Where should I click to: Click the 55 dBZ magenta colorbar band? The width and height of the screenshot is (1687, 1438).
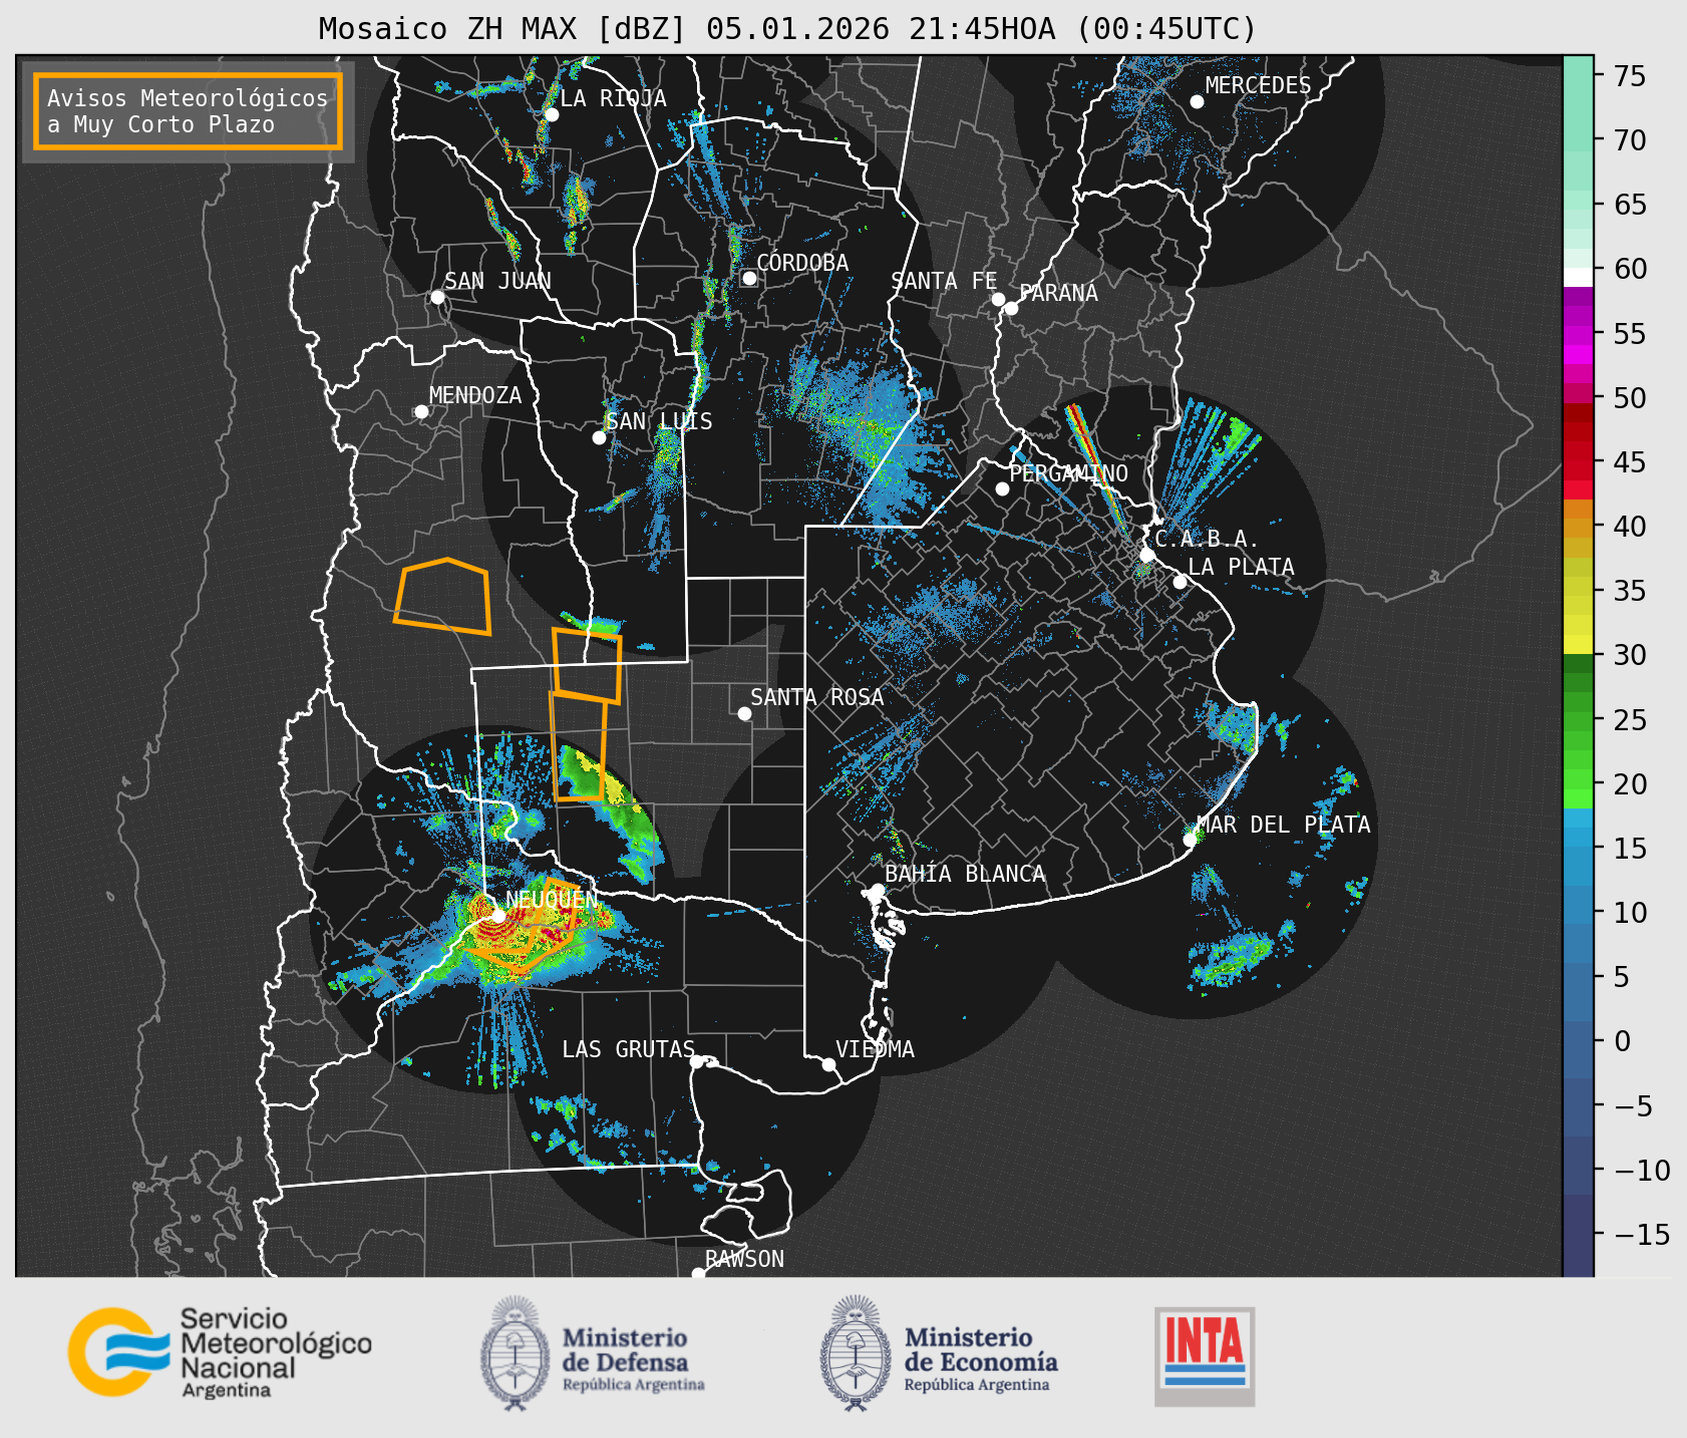pyautogui.click(x=1577, y=334)
